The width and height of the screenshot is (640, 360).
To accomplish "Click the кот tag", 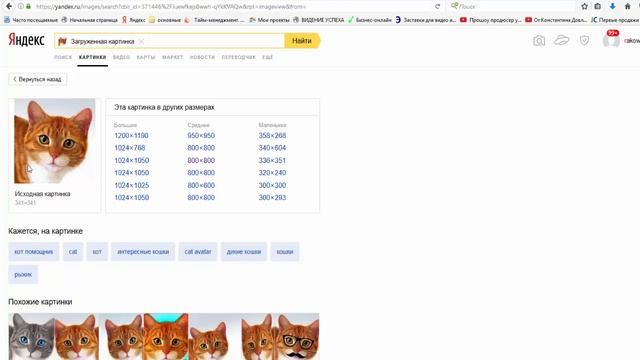I will click(97, 252).
